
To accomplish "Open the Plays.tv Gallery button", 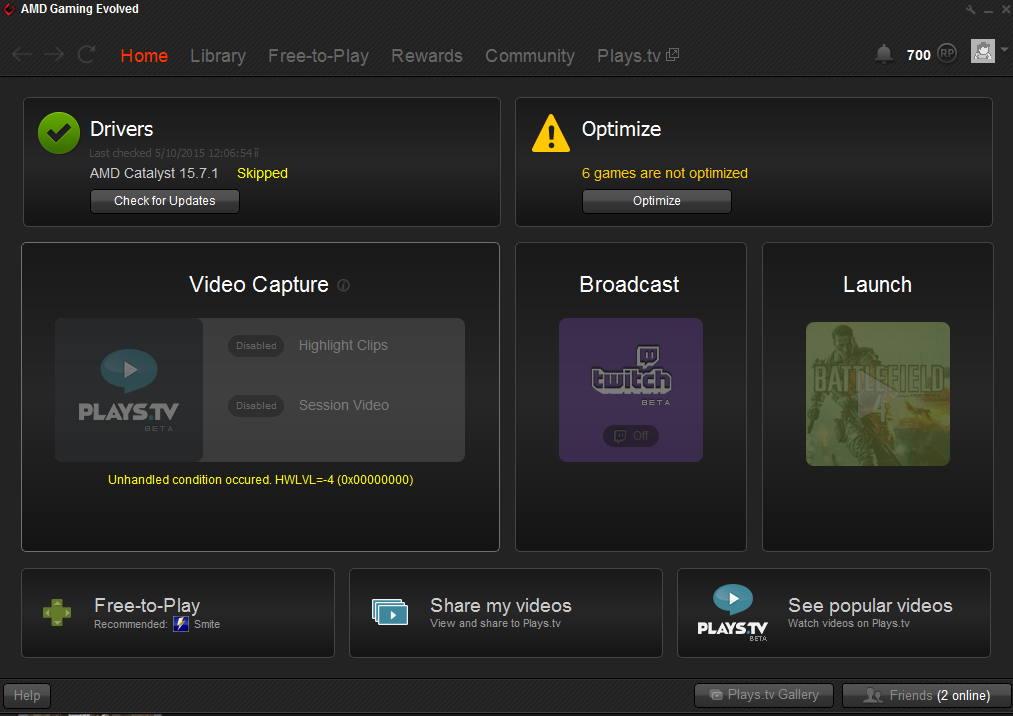I will pyautogui.click(x=764, y=695).
